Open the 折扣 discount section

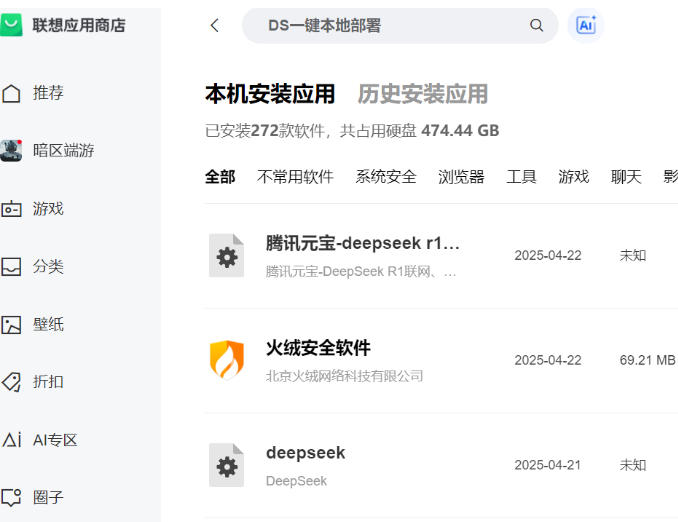coord(48,382)
